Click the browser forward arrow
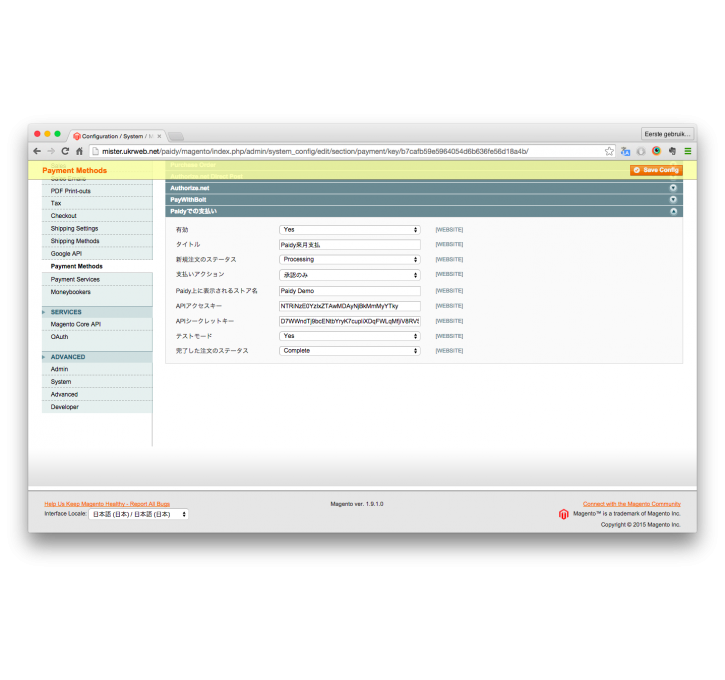This screenshot has height=680, width=725. 51,151
